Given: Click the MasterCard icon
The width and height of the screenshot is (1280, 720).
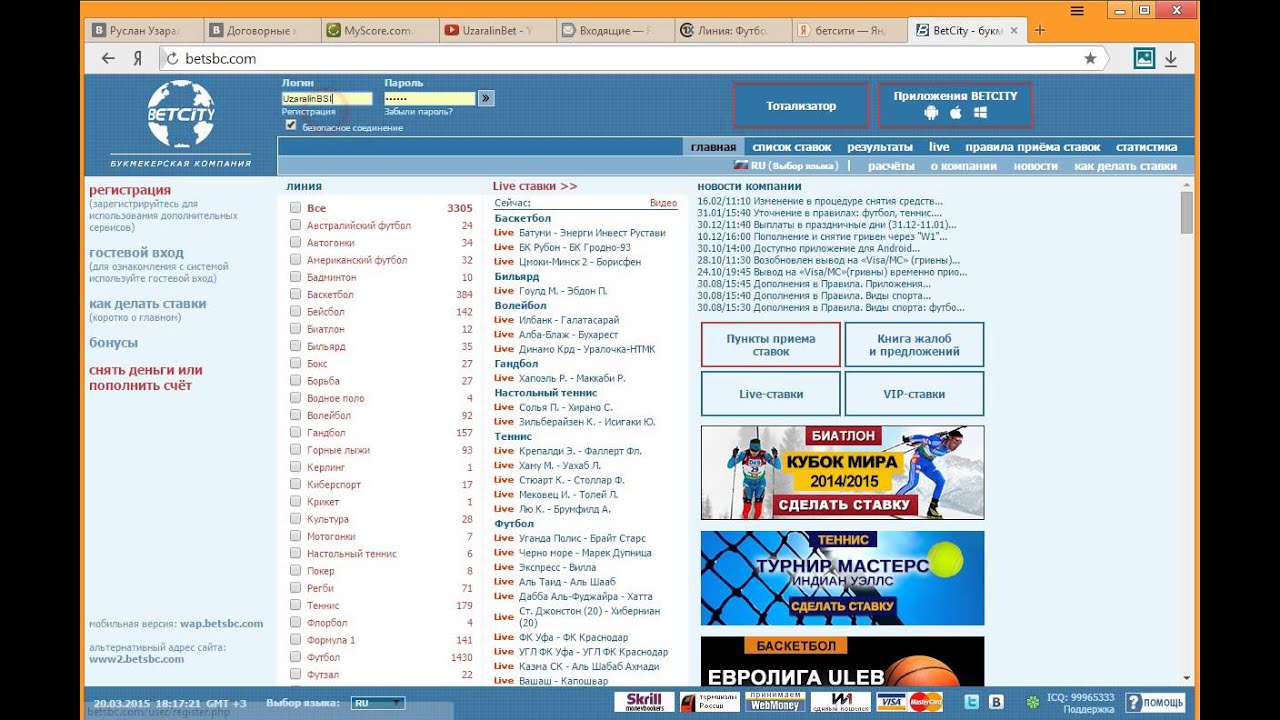Looking at the screenshot, I should coord(926,702).
